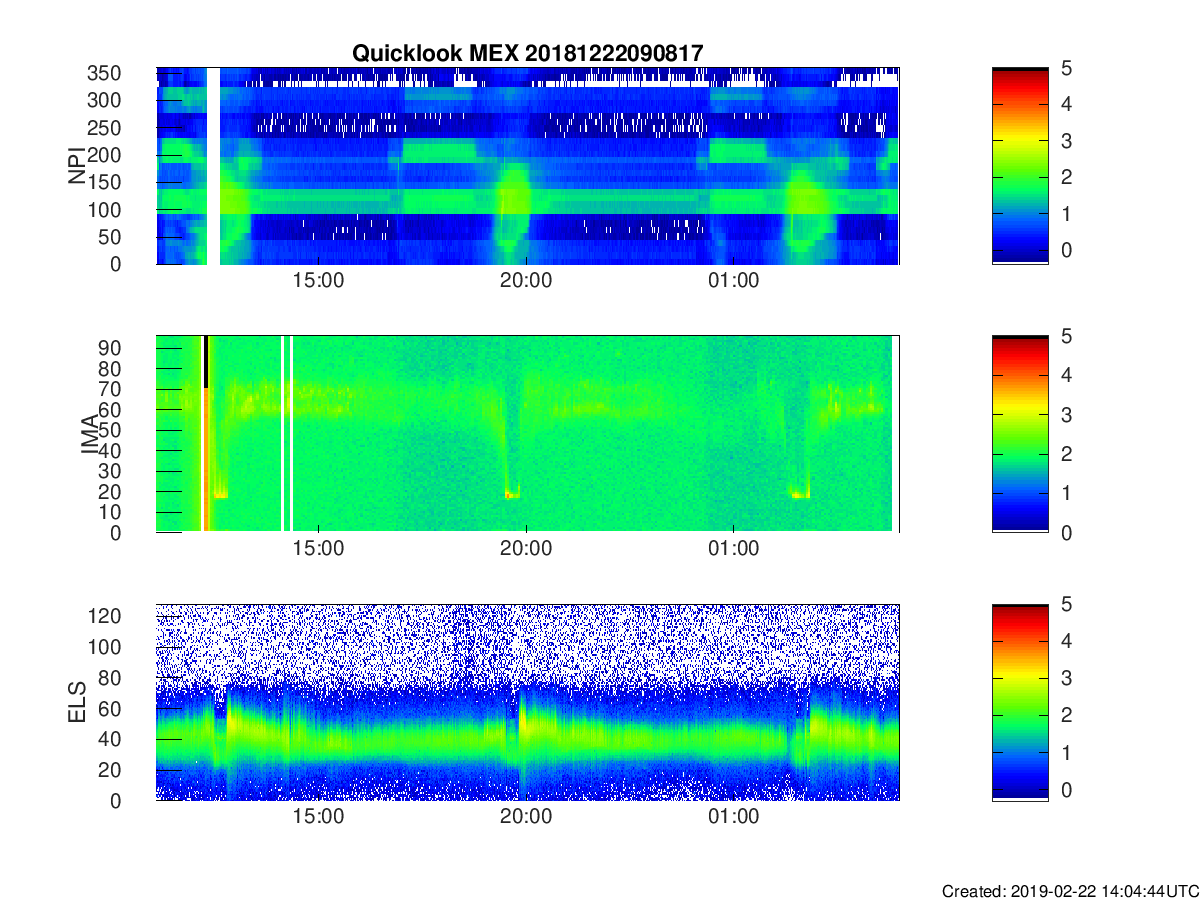Screen dimensions: 1200x900
Task: Click the ELS y-axis label
Action: pos(77,702)
